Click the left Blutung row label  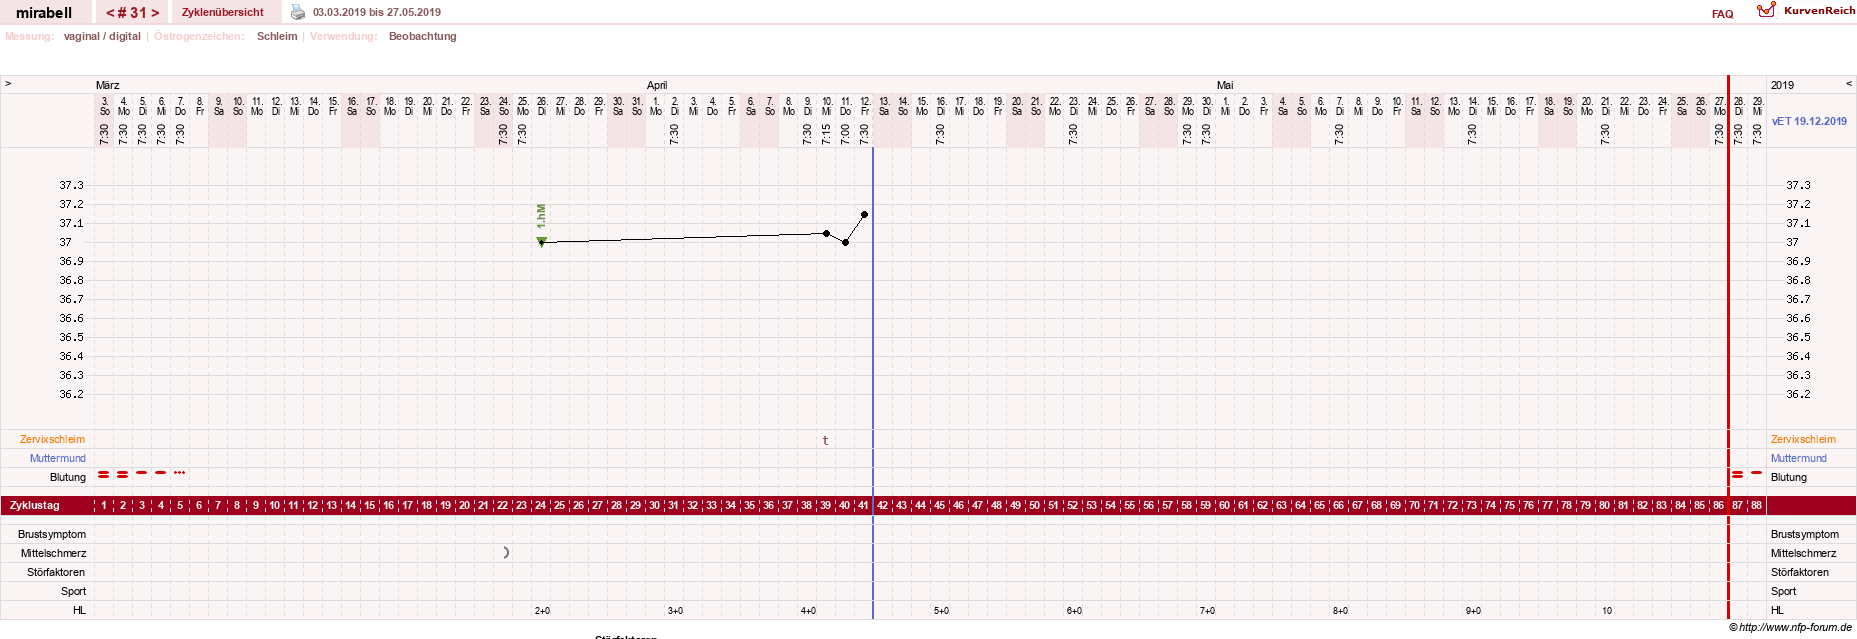tap(68, 477)
